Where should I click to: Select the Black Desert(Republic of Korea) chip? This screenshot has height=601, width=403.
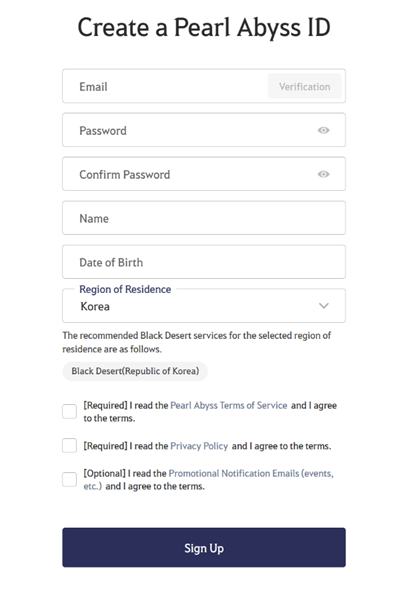point(135,371)
